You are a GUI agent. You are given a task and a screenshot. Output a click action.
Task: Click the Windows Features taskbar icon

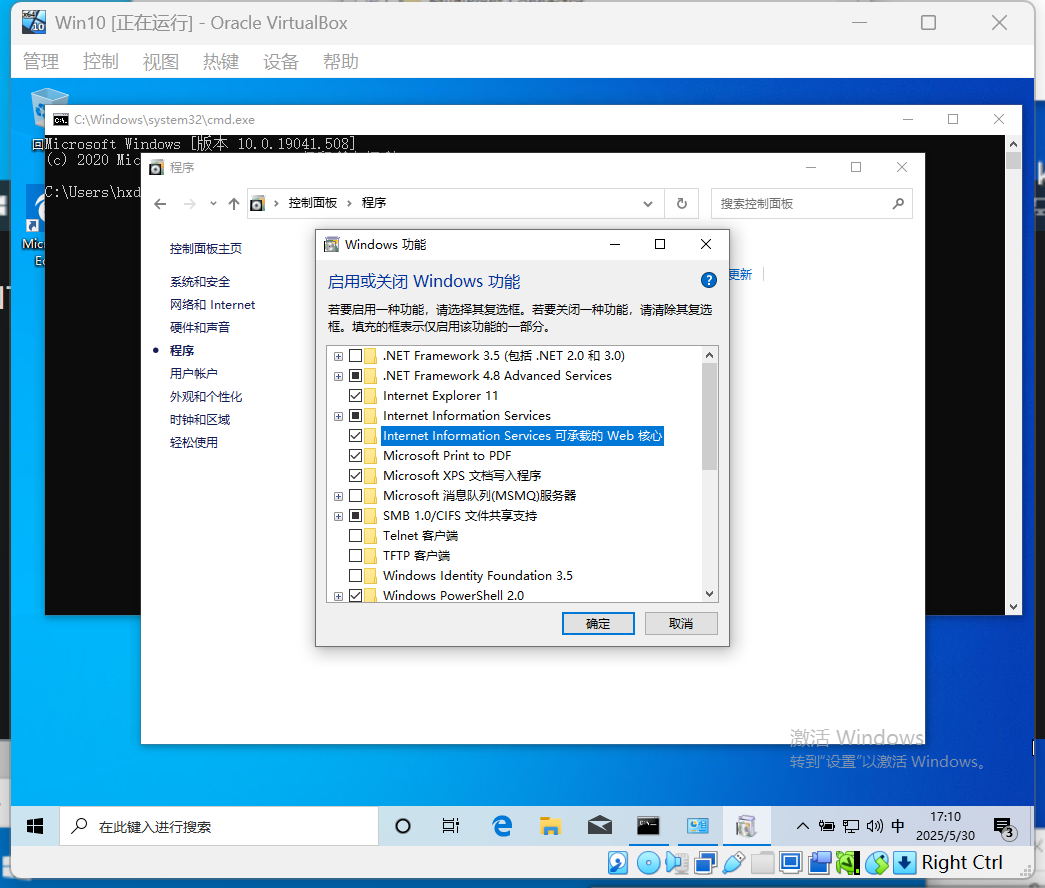[x=746, y=826]
